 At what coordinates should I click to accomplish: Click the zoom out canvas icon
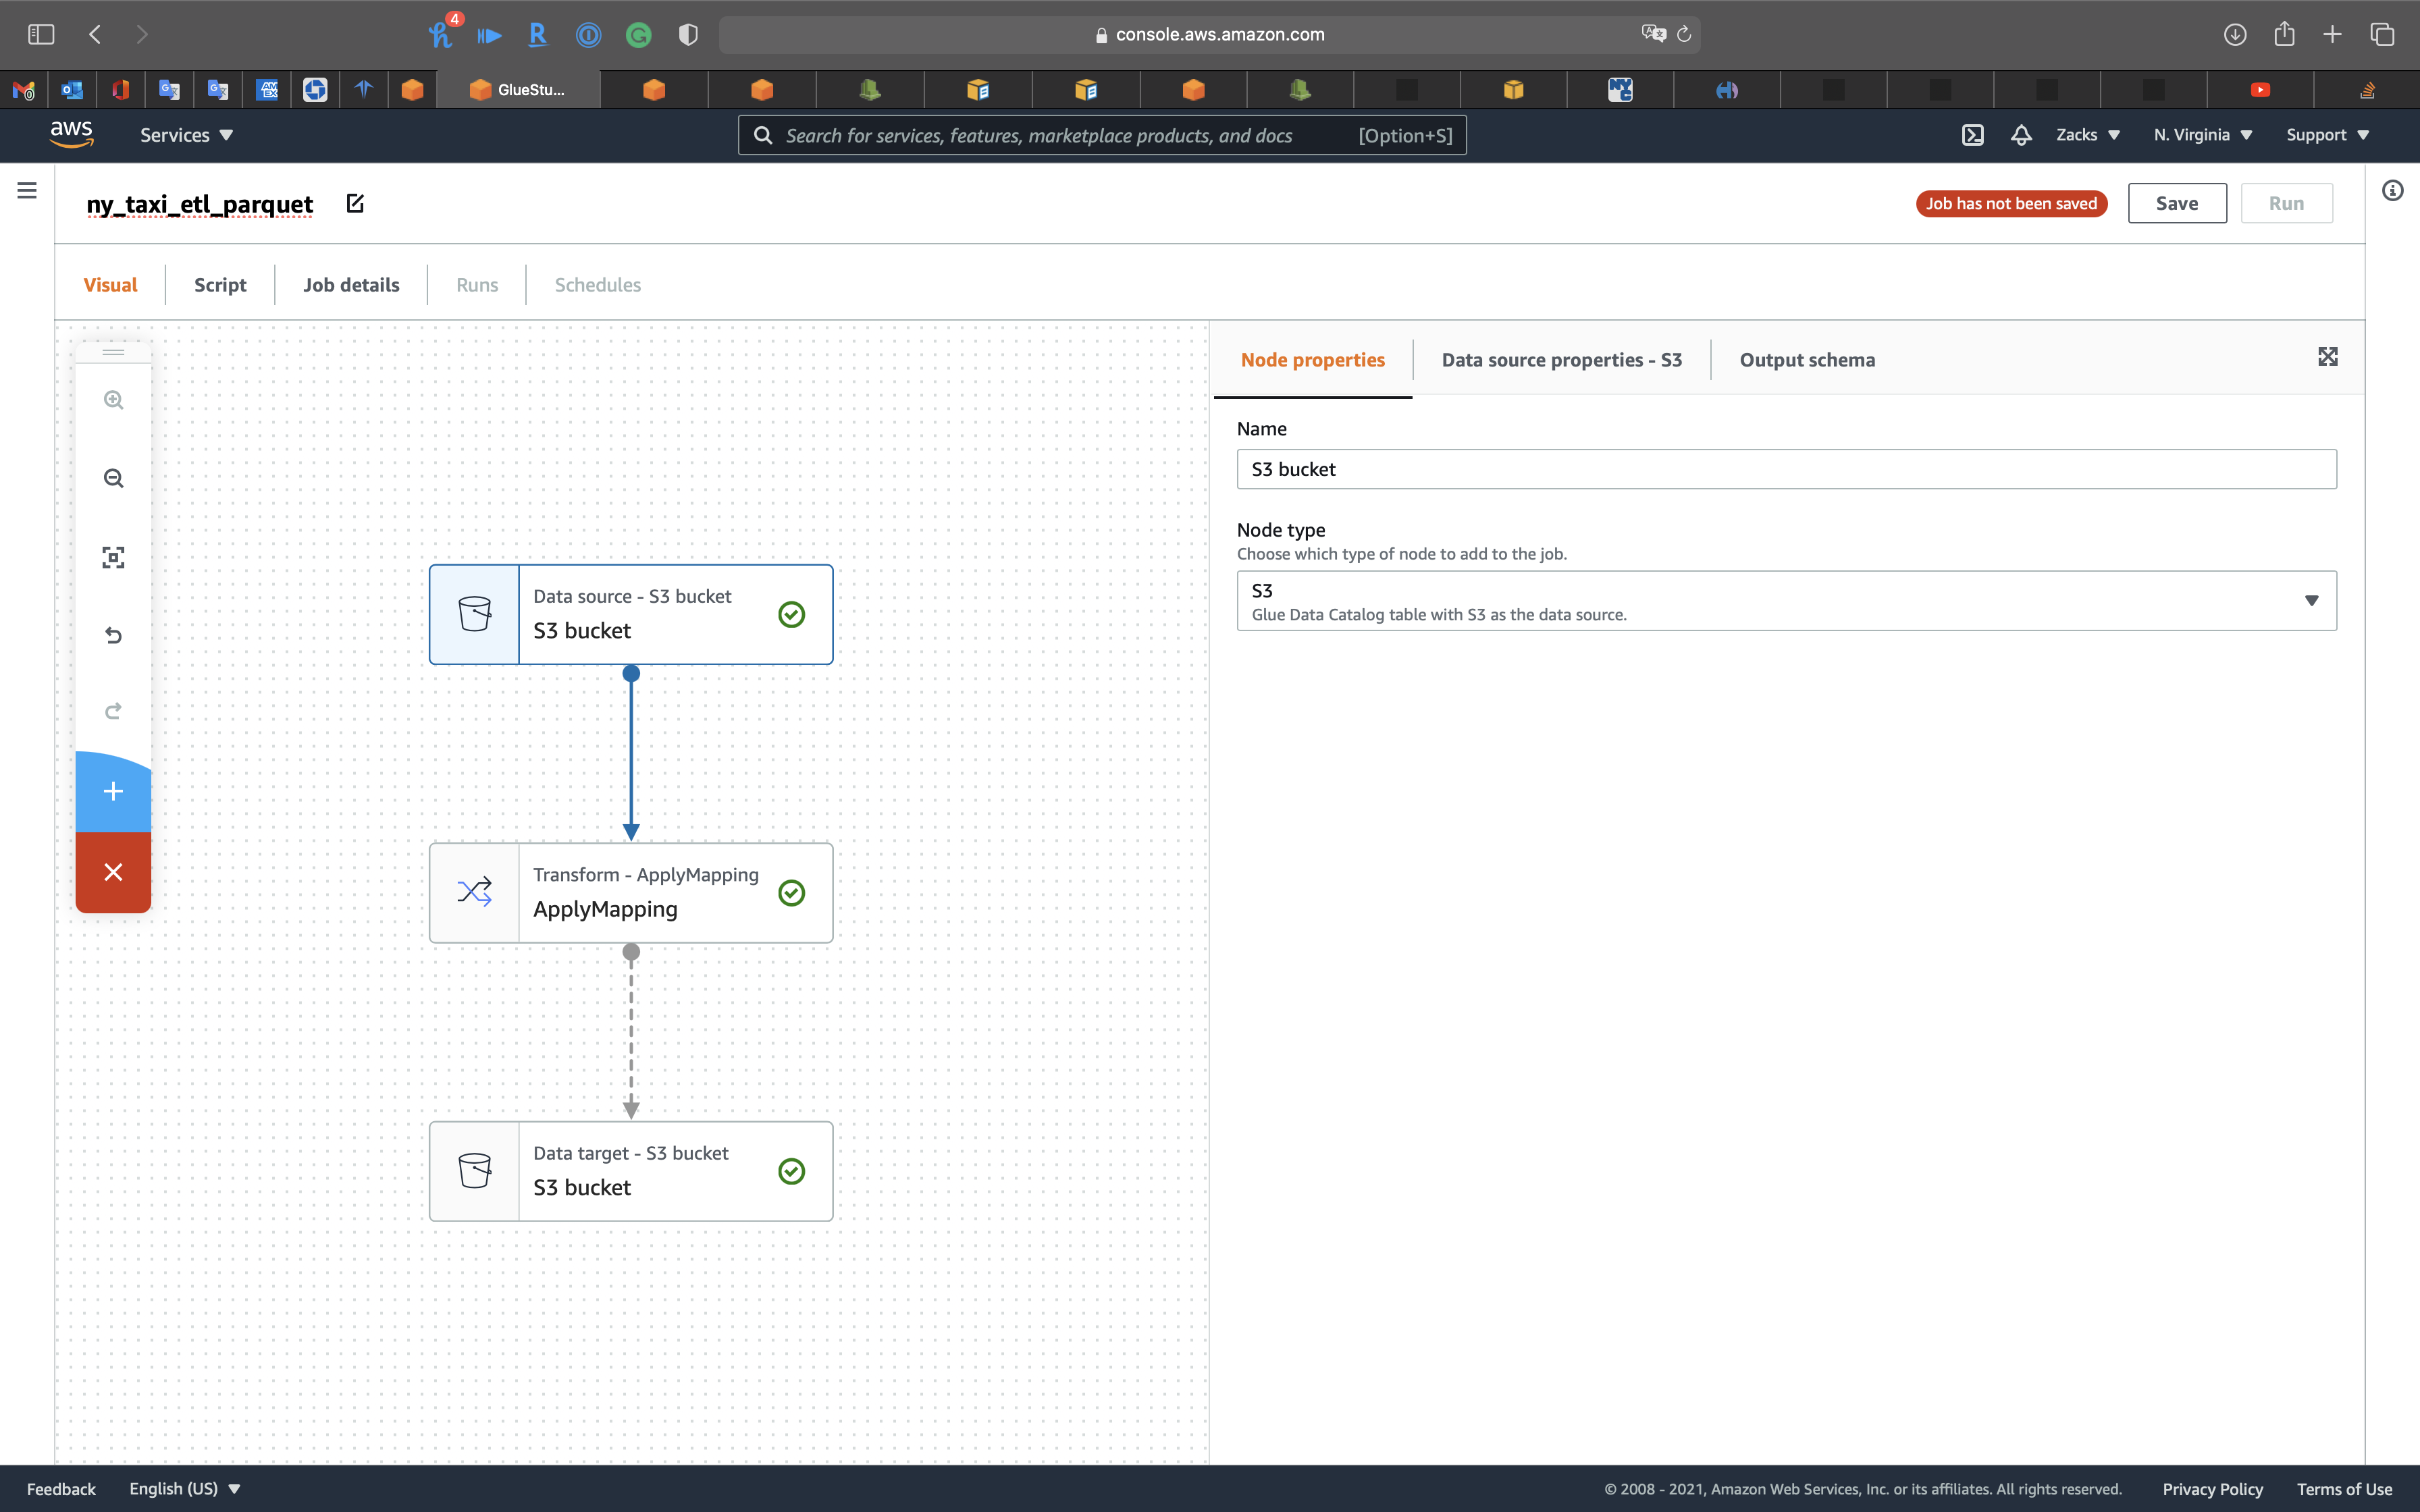[x=113, y=478]
